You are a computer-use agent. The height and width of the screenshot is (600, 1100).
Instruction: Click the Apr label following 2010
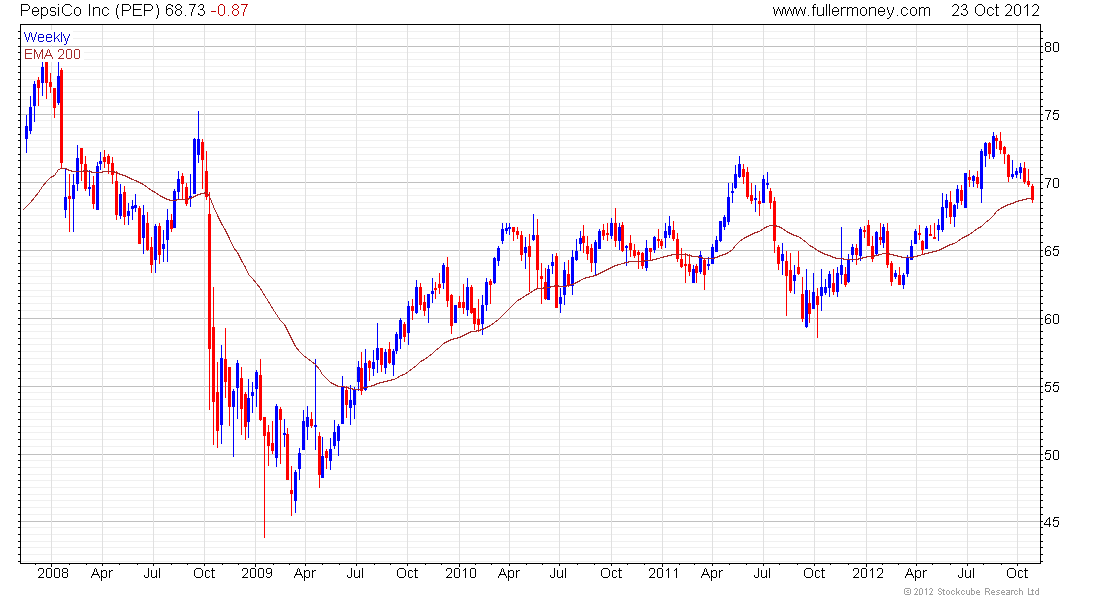[509, 573]
